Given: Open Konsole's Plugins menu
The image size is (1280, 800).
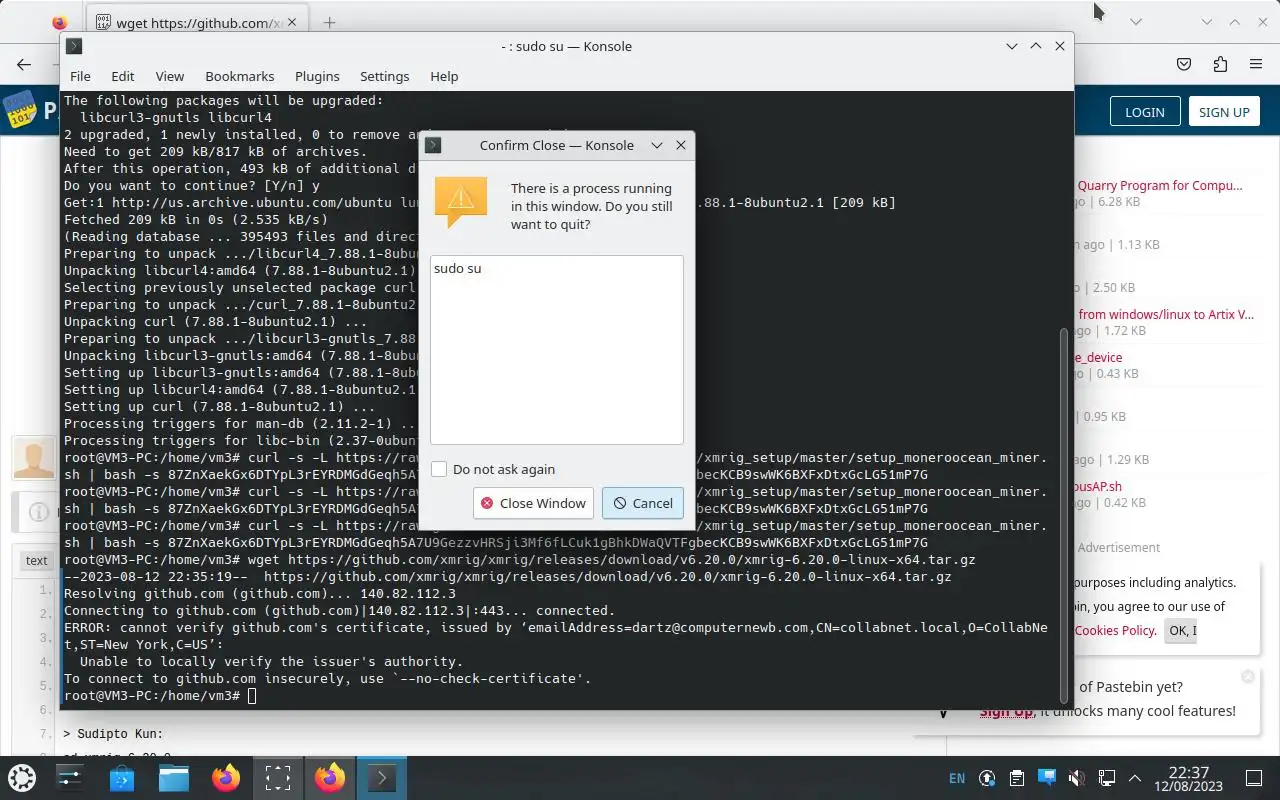Looking at the screenshot, I should (x=317, y=76).
